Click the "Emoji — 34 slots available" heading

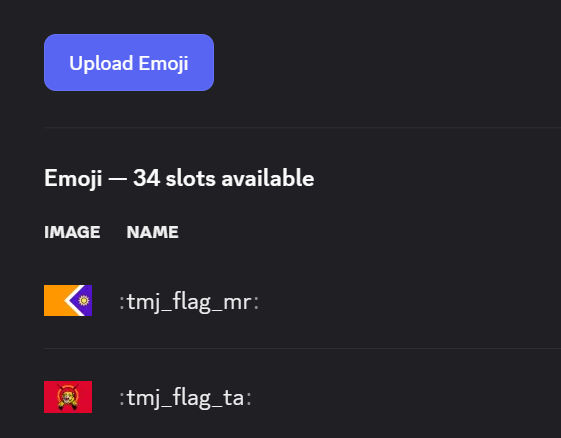(x=179, y=178)
